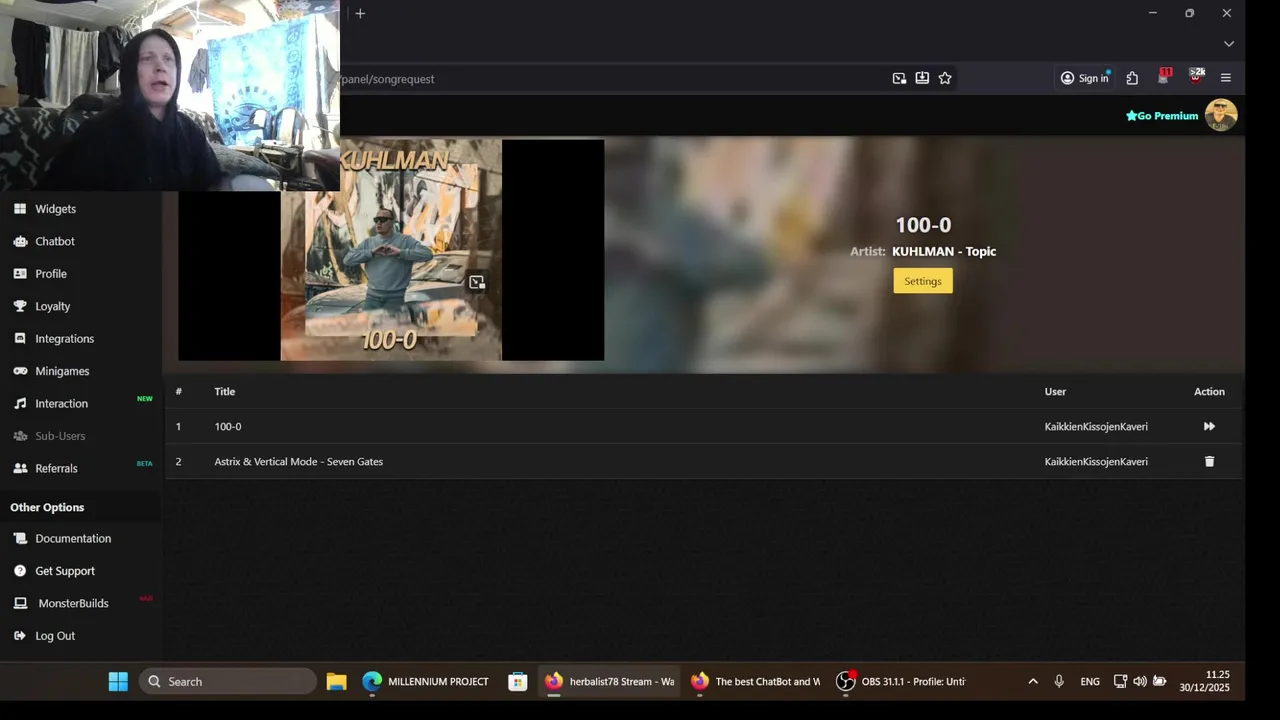Switch to MILLENNIUM PROJECT Edge window
Screen dimensions: 1280x720
point(426,682)
